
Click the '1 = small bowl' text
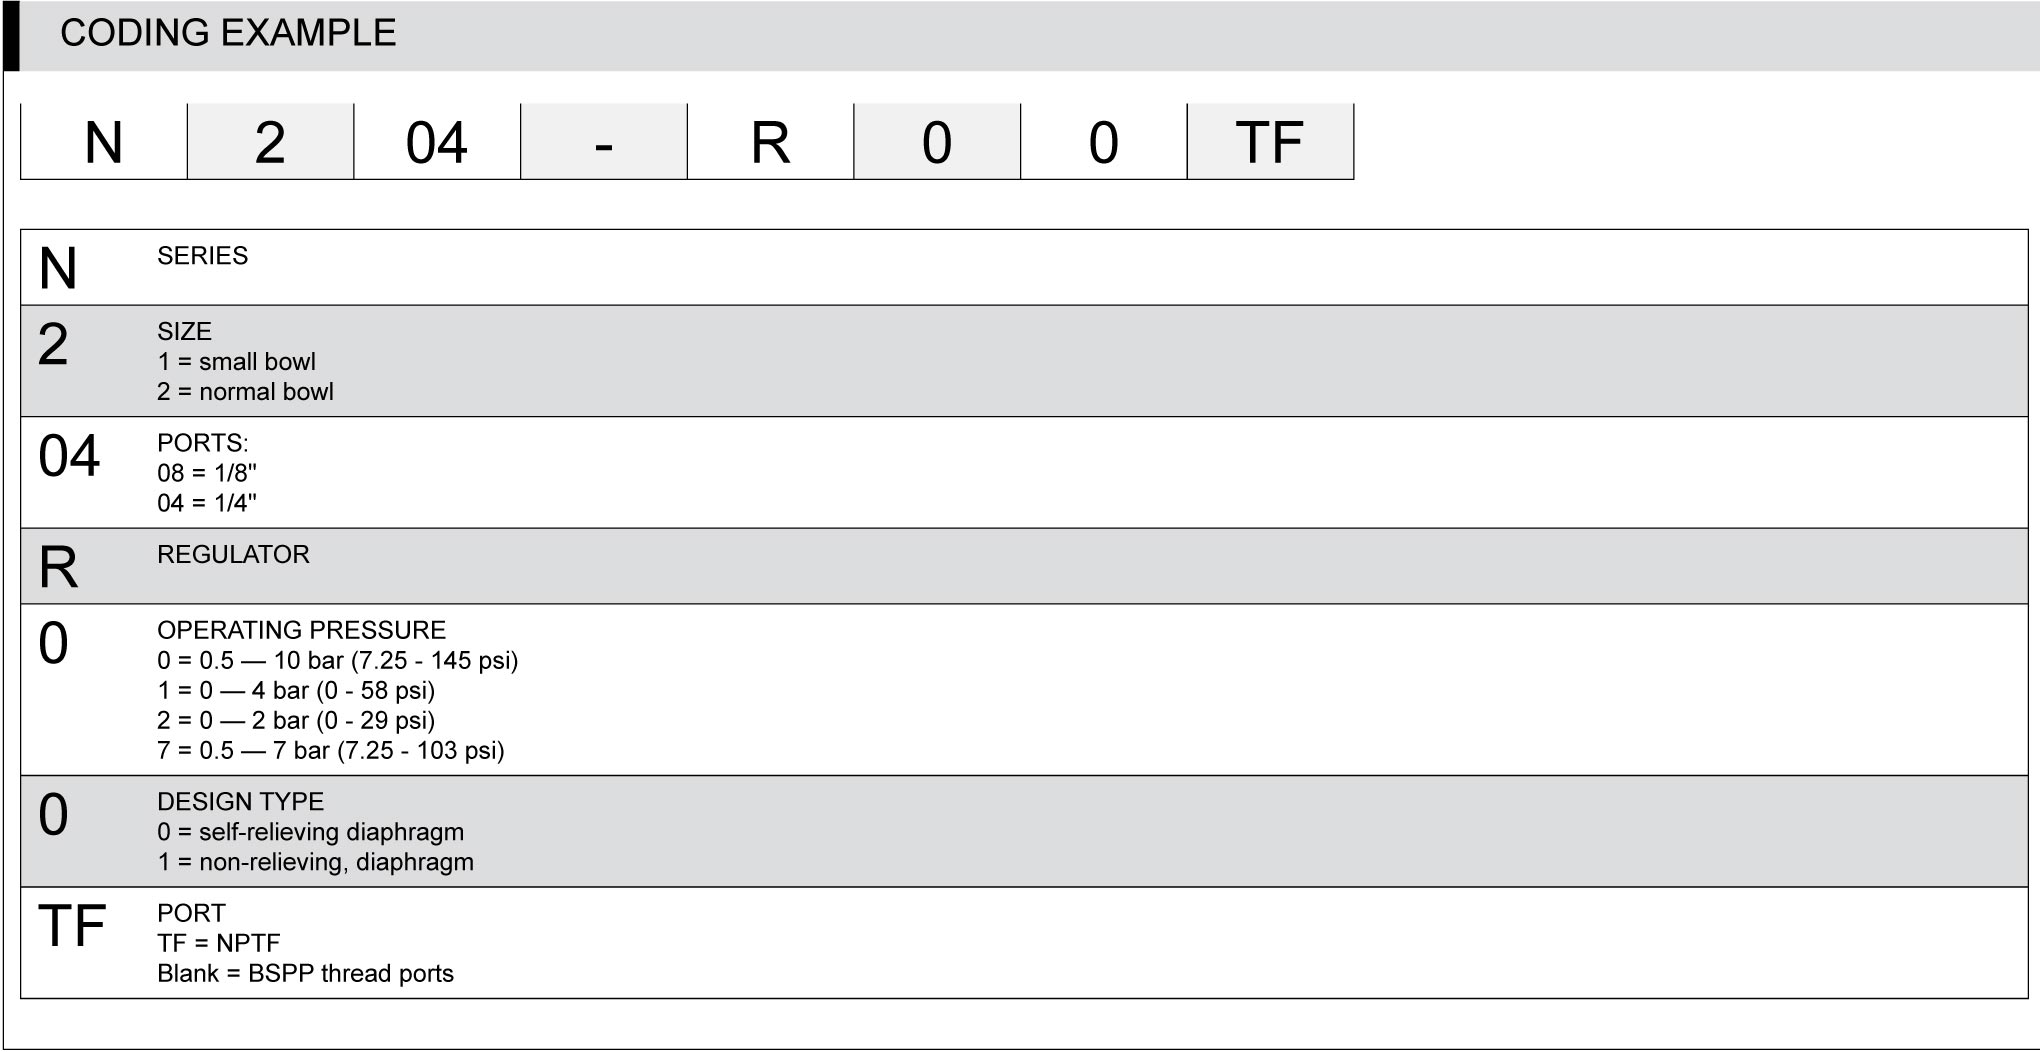pyautogui.click(x=236, y=362)
